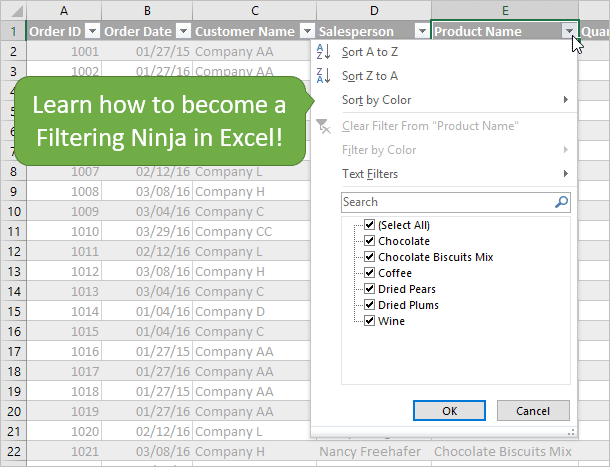This screenshot has height=467, width=610.
Task: Open the Salesperson column filter dropdown
Action: pyautogui.click(x=421, y=32)
